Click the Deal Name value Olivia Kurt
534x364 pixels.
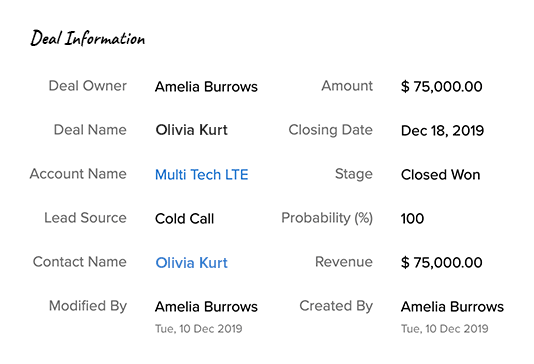pos(191,130)
